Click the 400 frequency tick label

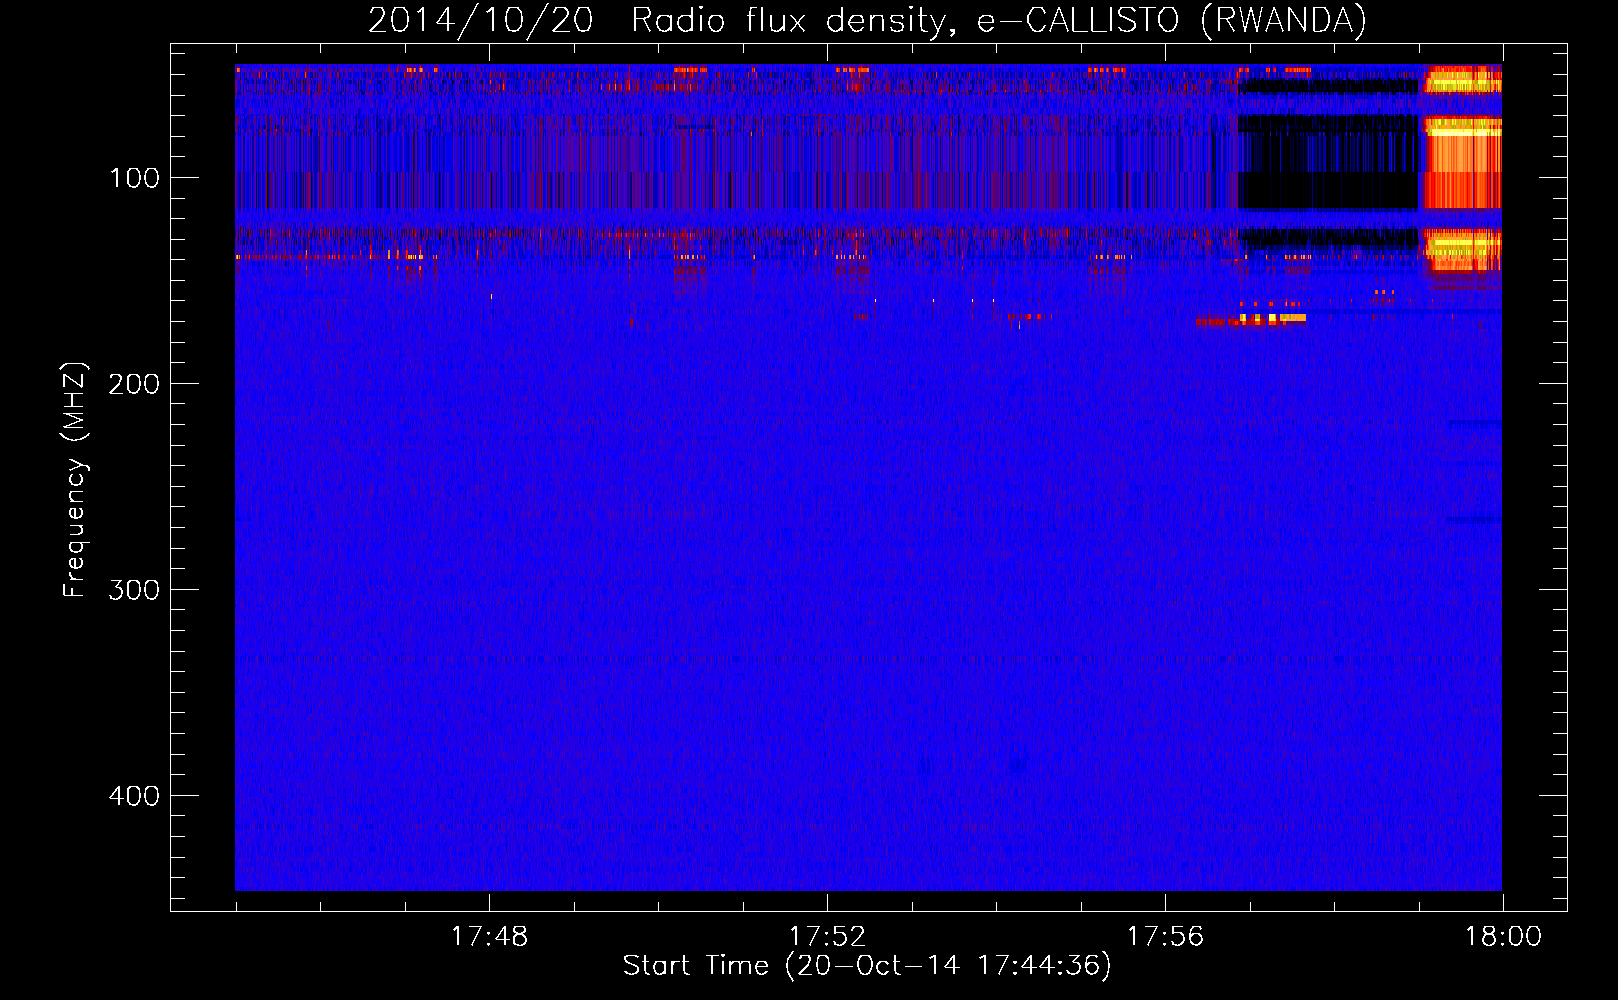tap(135, 796)
